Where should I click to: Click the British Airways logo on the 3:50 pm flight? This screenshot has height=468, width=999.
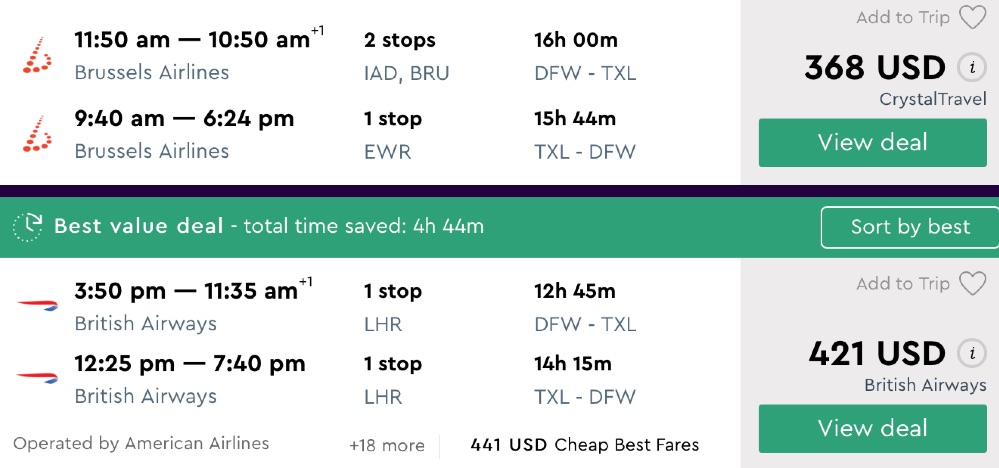[x=37, y=304]
